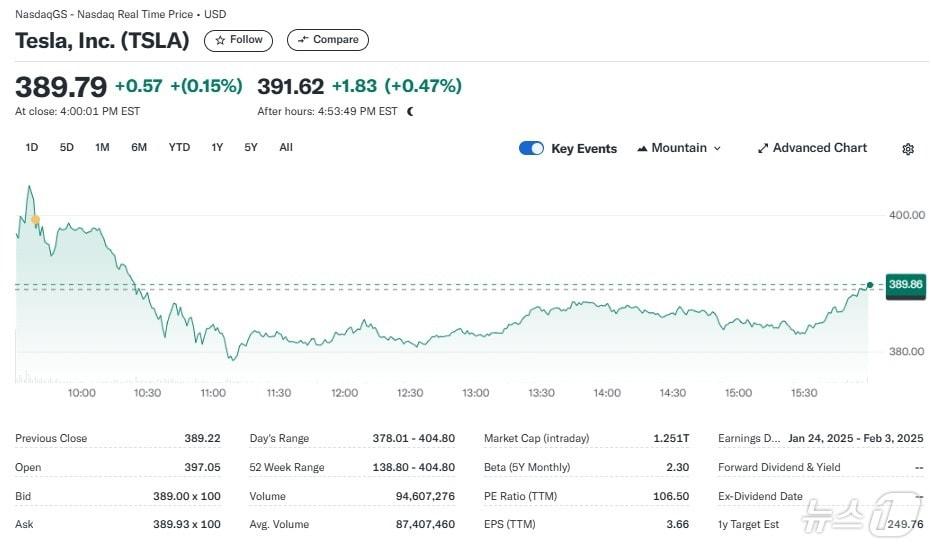Open the Advanced Chart link
Image resolution: width=931 pixels, height=549 pixels.
point(819,148)
